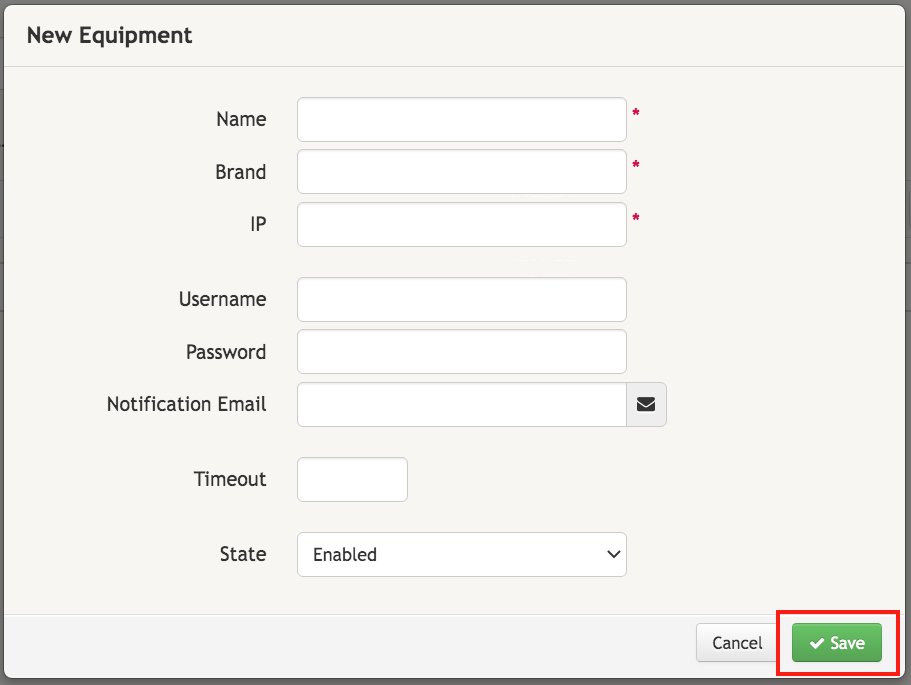Click the envelope icon beside Notification Email
This screenshot has height=685, width=911.
pyautogui.click(x=646, y=404)
